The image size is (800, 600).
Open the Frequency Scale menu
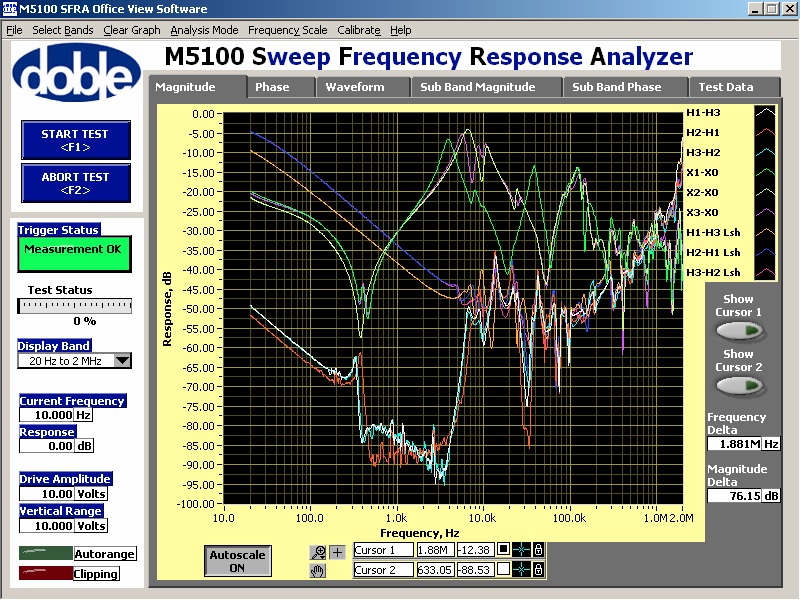tap(287, 30)
